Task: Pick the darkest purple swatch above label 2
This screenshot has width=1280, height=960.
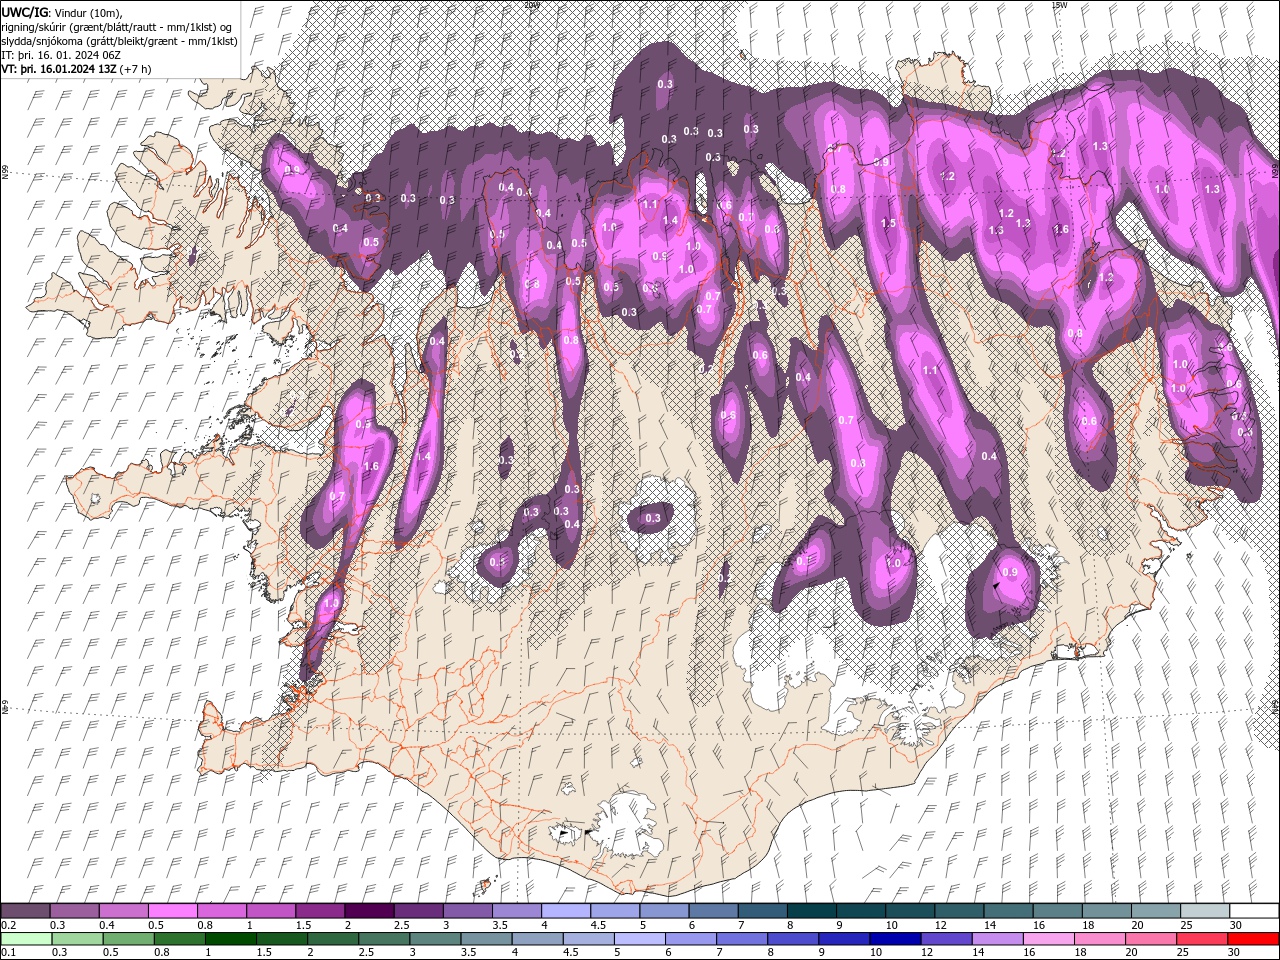Action: coord(369,911)
